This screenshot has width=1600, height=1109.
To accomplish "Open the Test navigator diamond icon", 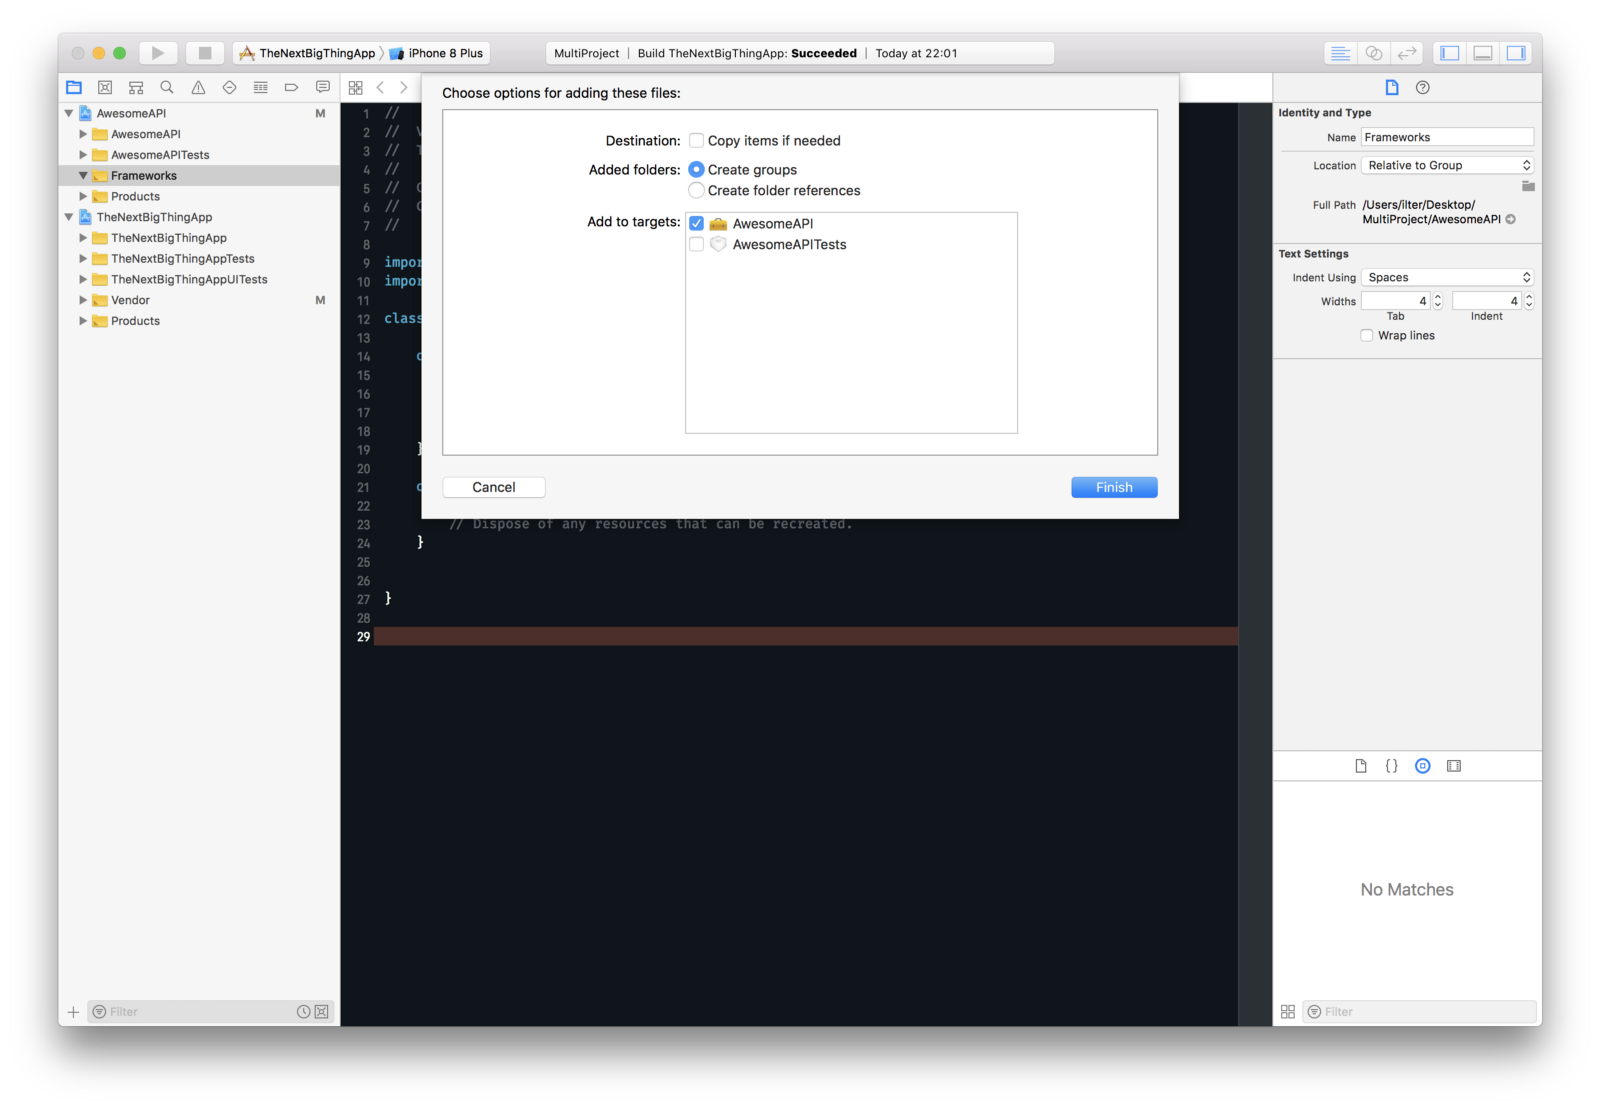I will (x=229, y=87).
